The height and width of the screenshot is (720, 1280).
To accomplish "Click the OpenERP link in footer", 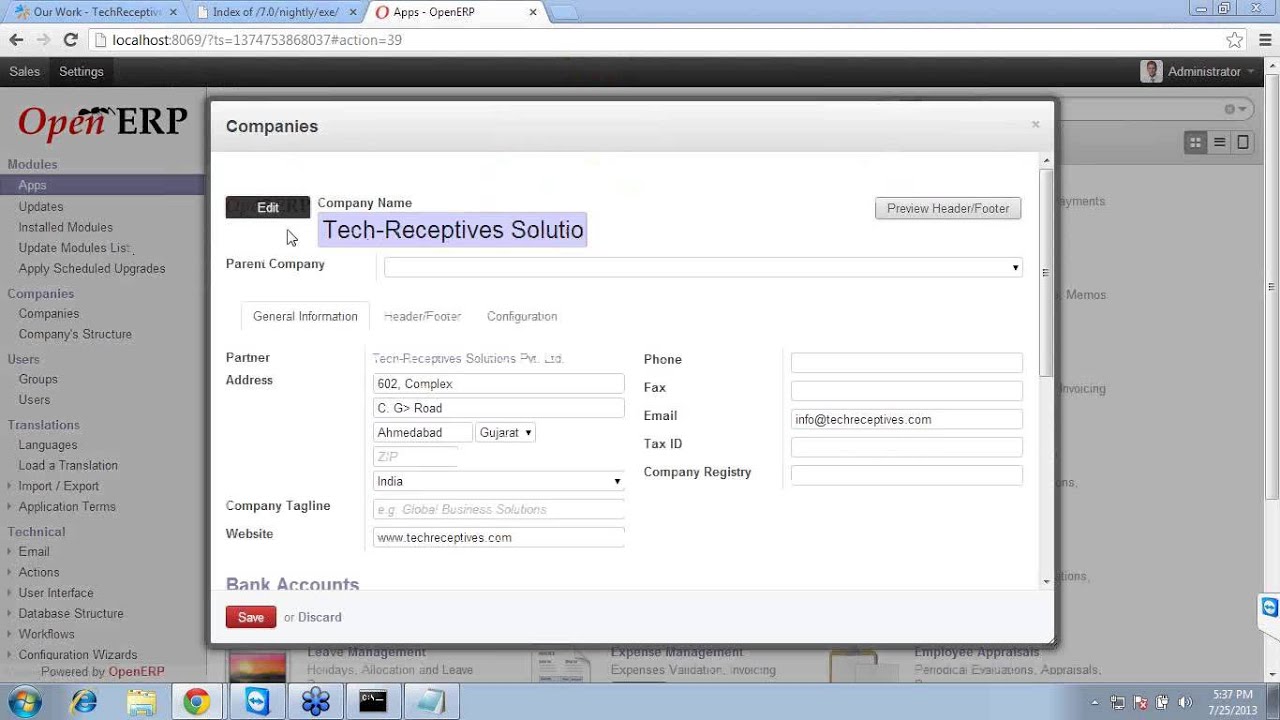I will pyautogui.click(x=136, y=672).
